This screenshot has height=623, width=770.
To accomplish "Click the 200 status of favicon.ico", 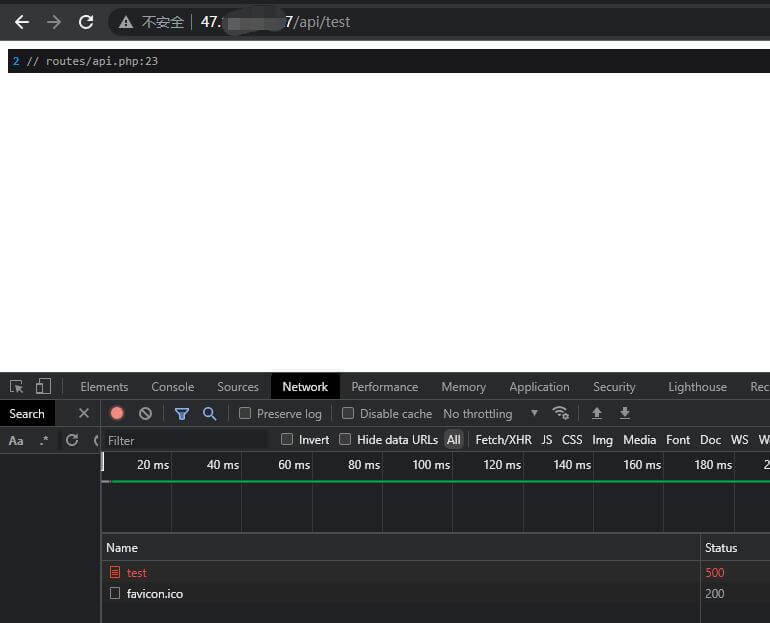I will tap(715, 594).
